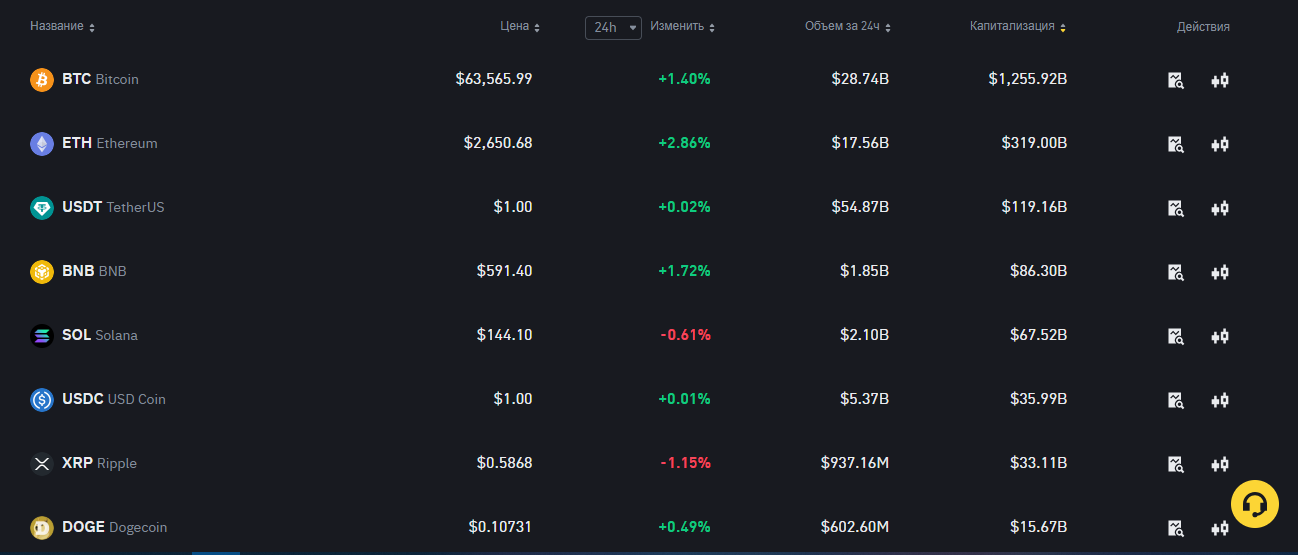Sort table by Капитализация column

point(1018,27)
